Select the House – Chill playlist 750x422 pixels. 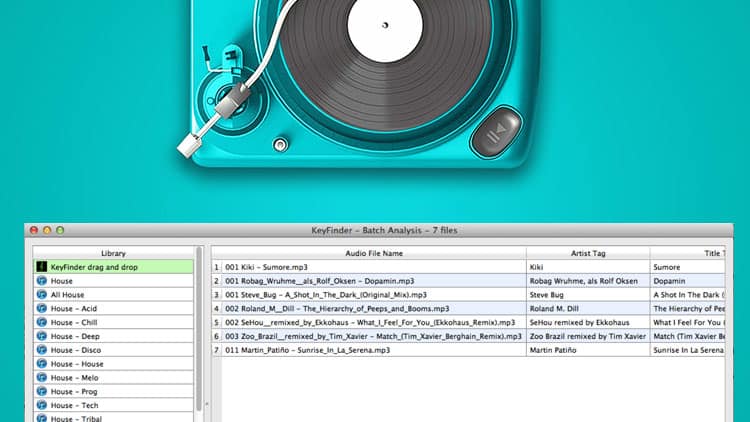coord(113,322)
